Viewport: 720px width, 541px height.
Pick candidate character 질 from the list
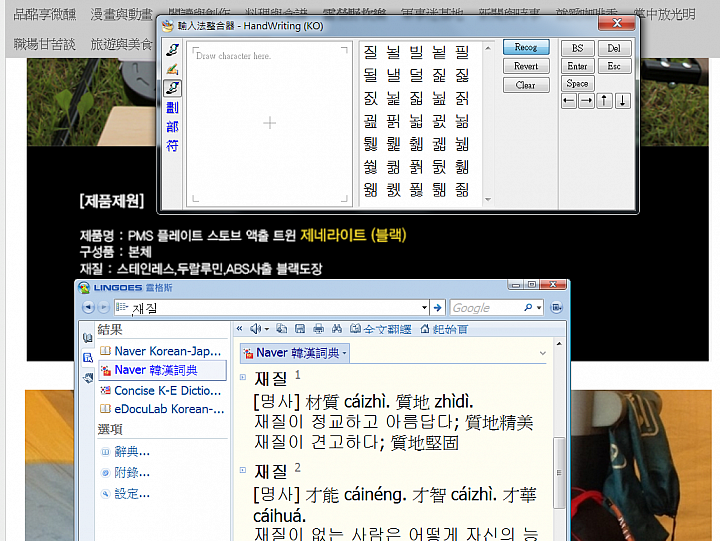tap(370, 52)
